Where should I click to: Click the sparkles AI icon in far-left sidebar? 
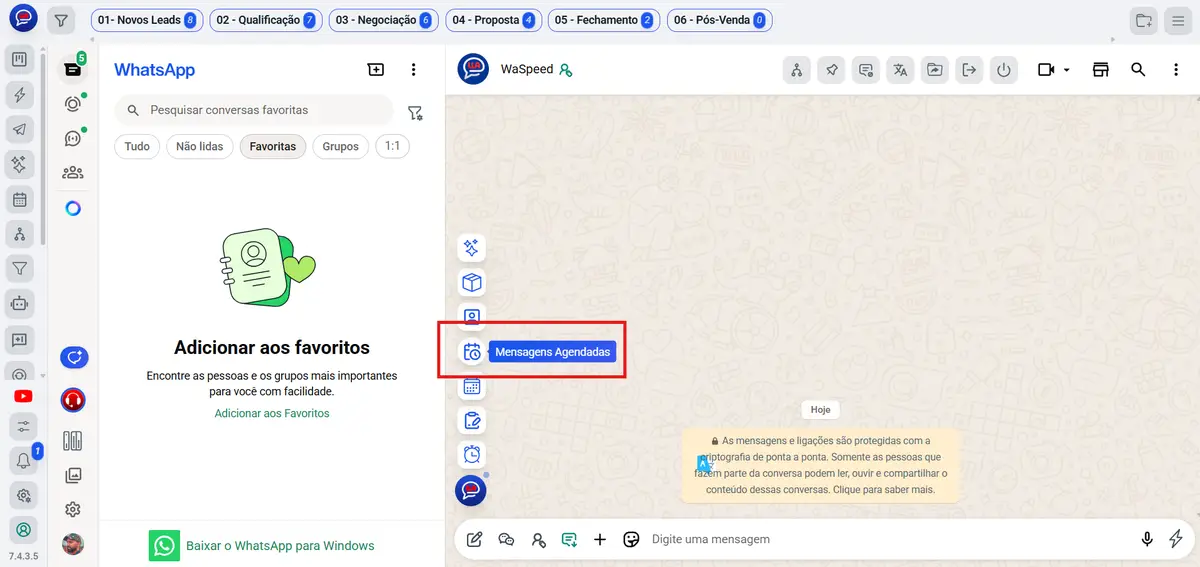pos(19,164)
